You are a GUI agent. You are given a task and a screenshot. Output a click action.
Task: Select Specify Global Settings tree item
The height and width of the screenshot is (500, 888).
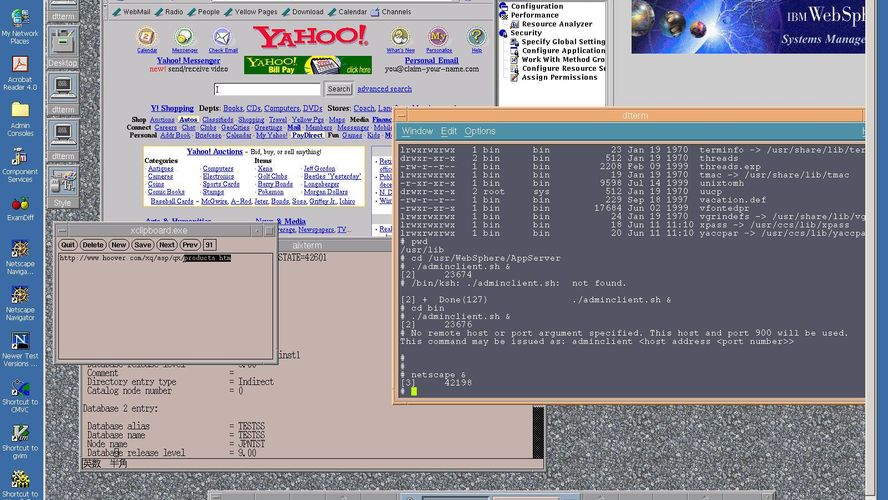point(563,42)
